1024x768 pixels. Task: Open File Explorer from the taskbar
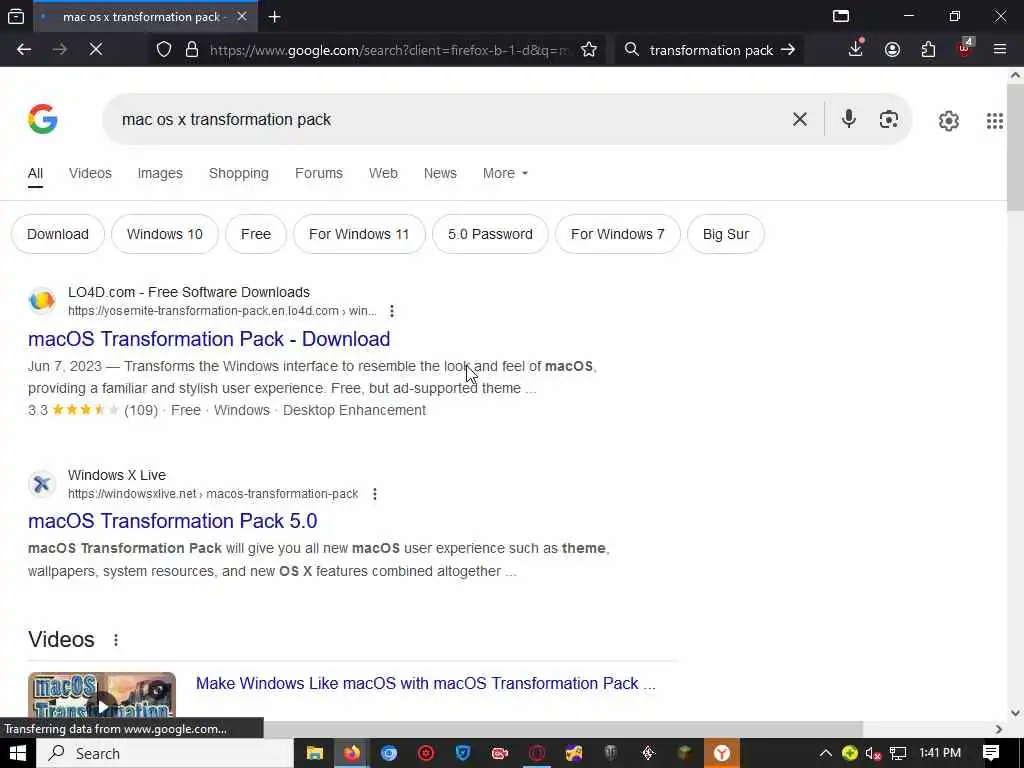pyautogui.click(x=315, y=753)
